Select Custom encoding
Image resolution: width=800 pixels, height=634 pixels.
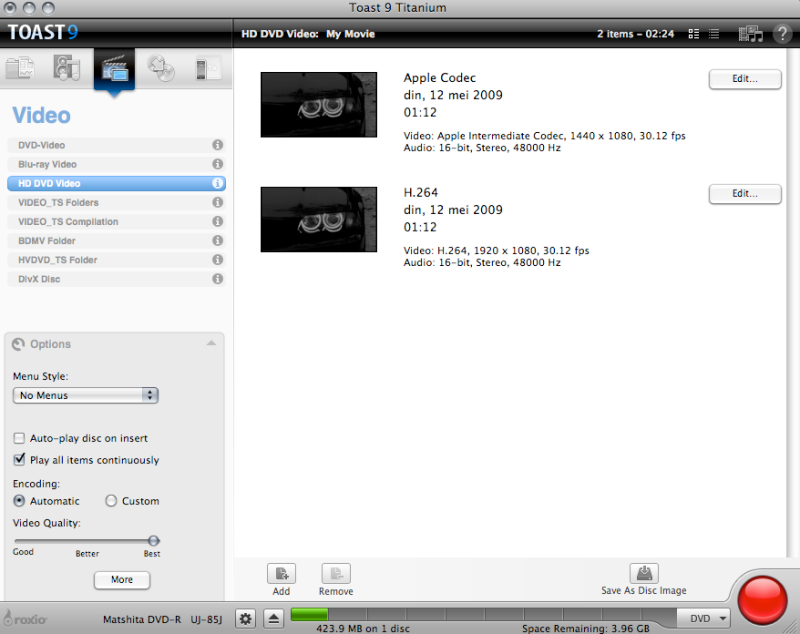pos(111,501)
